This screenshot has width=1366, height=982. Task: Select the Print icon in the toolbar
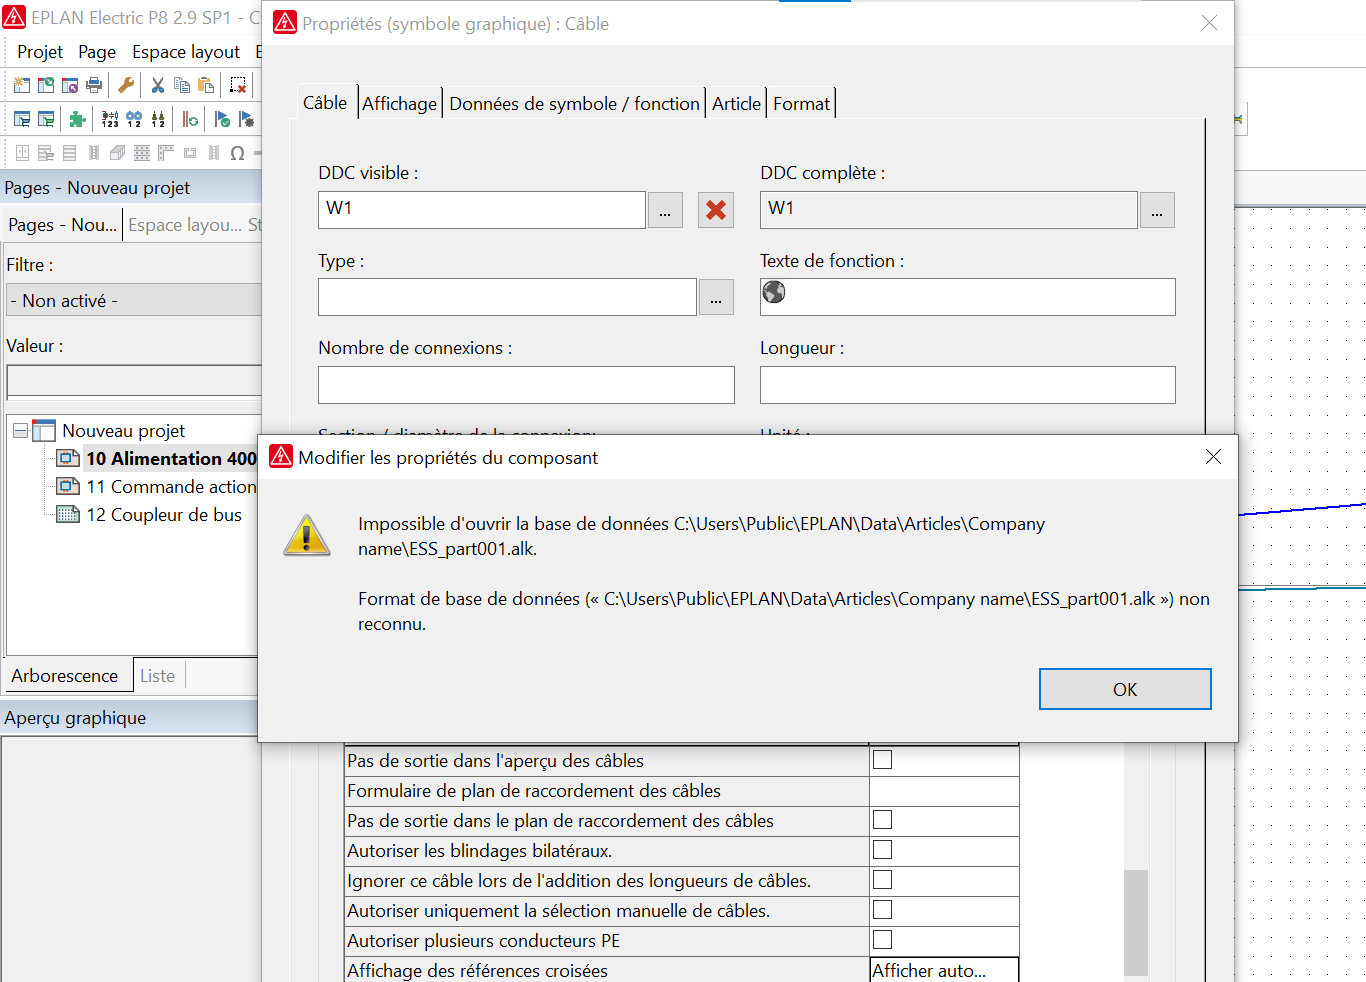(x=93, y=85)
